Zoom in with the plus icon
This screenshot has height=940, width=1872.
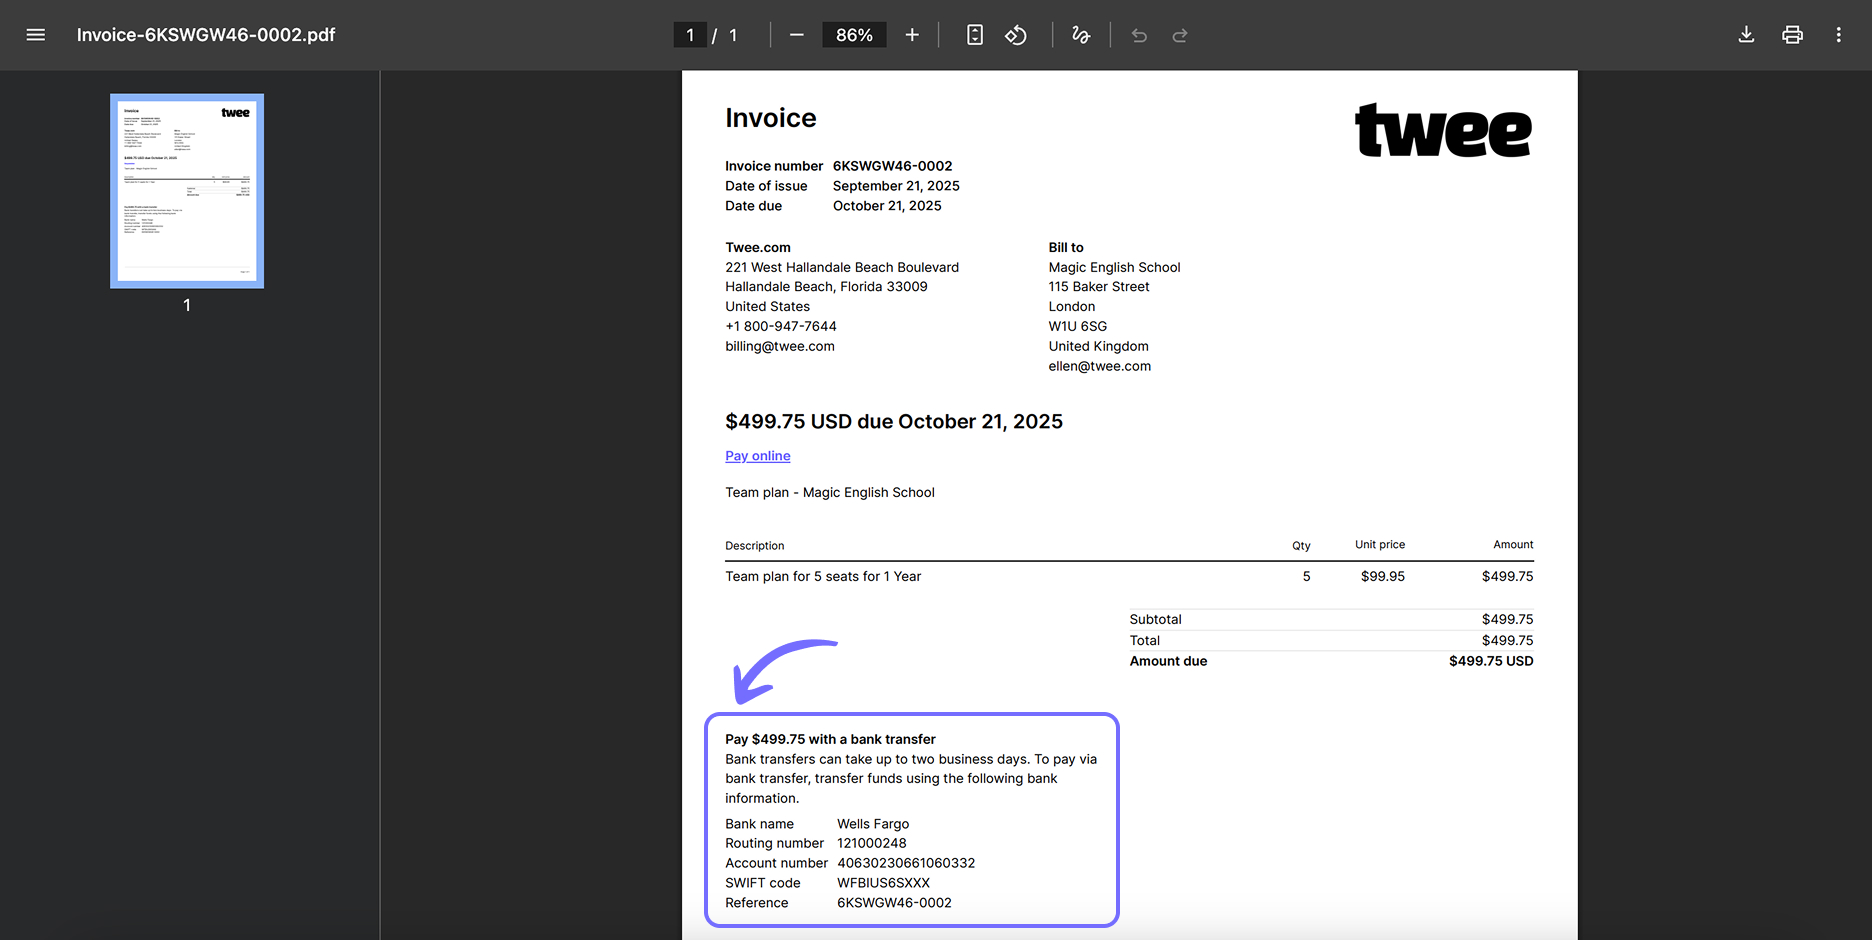(x=912, y=35)
